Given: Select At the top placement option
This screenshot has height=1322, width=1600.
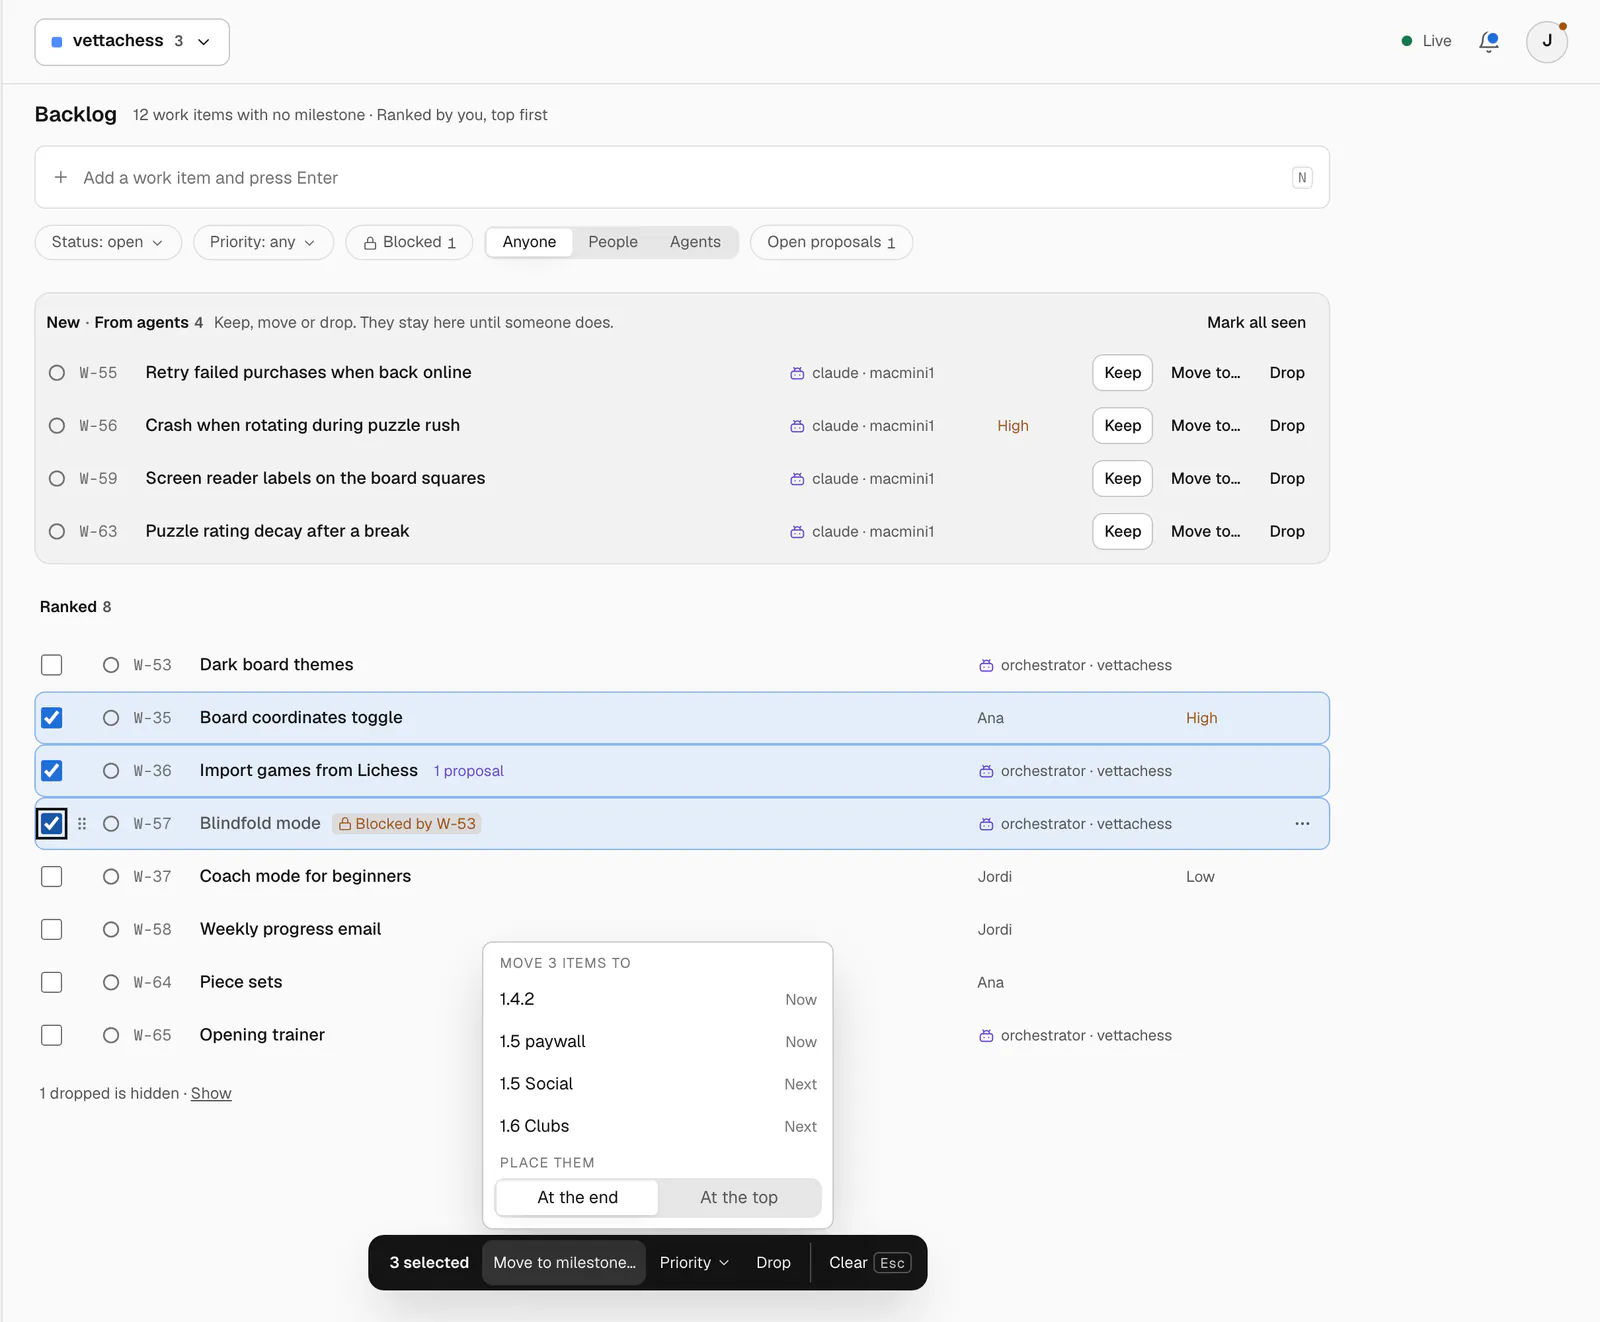Looking at the screenshot, I should click(x=739, y=1198).
